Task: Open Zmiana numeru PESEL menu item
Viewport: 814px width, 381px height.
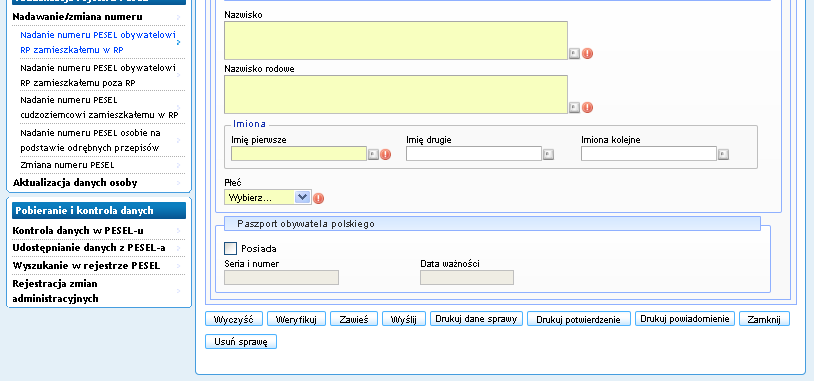Action: (67, 165)
